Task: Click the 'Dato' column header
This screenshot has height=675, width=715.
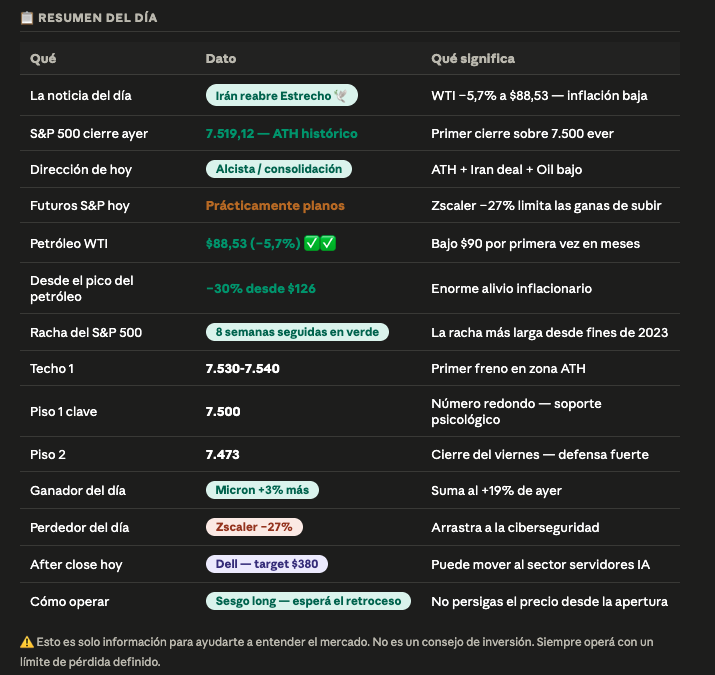Action: (221, 58)
